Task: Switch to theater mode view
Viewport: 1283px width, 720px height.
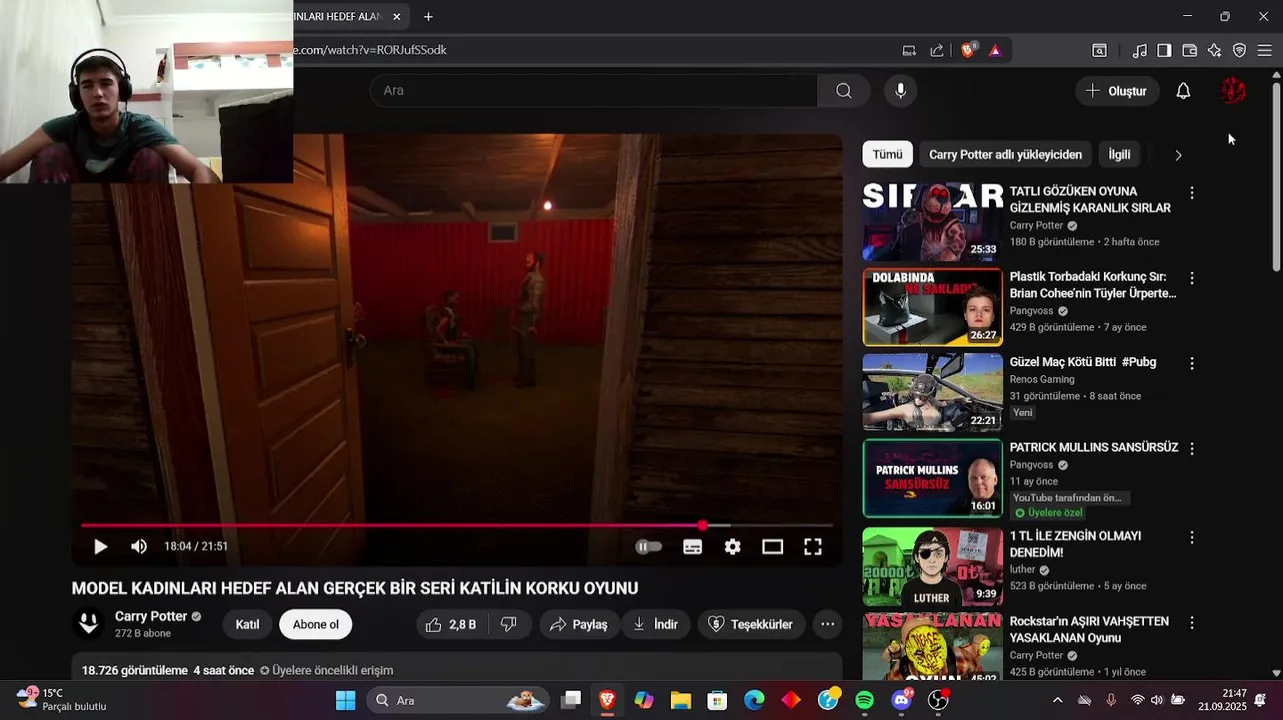Action: pos(772,546)
